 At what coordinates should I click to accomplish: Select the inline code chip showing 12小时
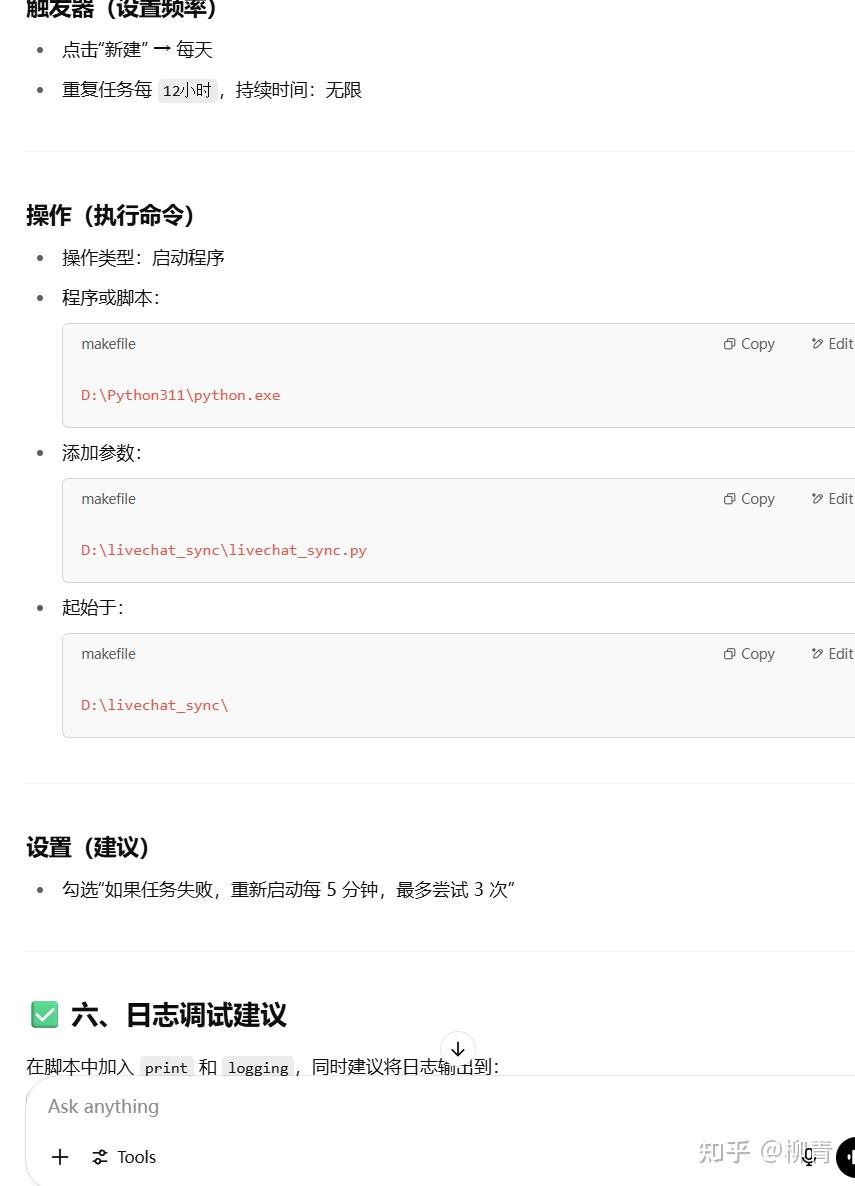pos(187,89)
